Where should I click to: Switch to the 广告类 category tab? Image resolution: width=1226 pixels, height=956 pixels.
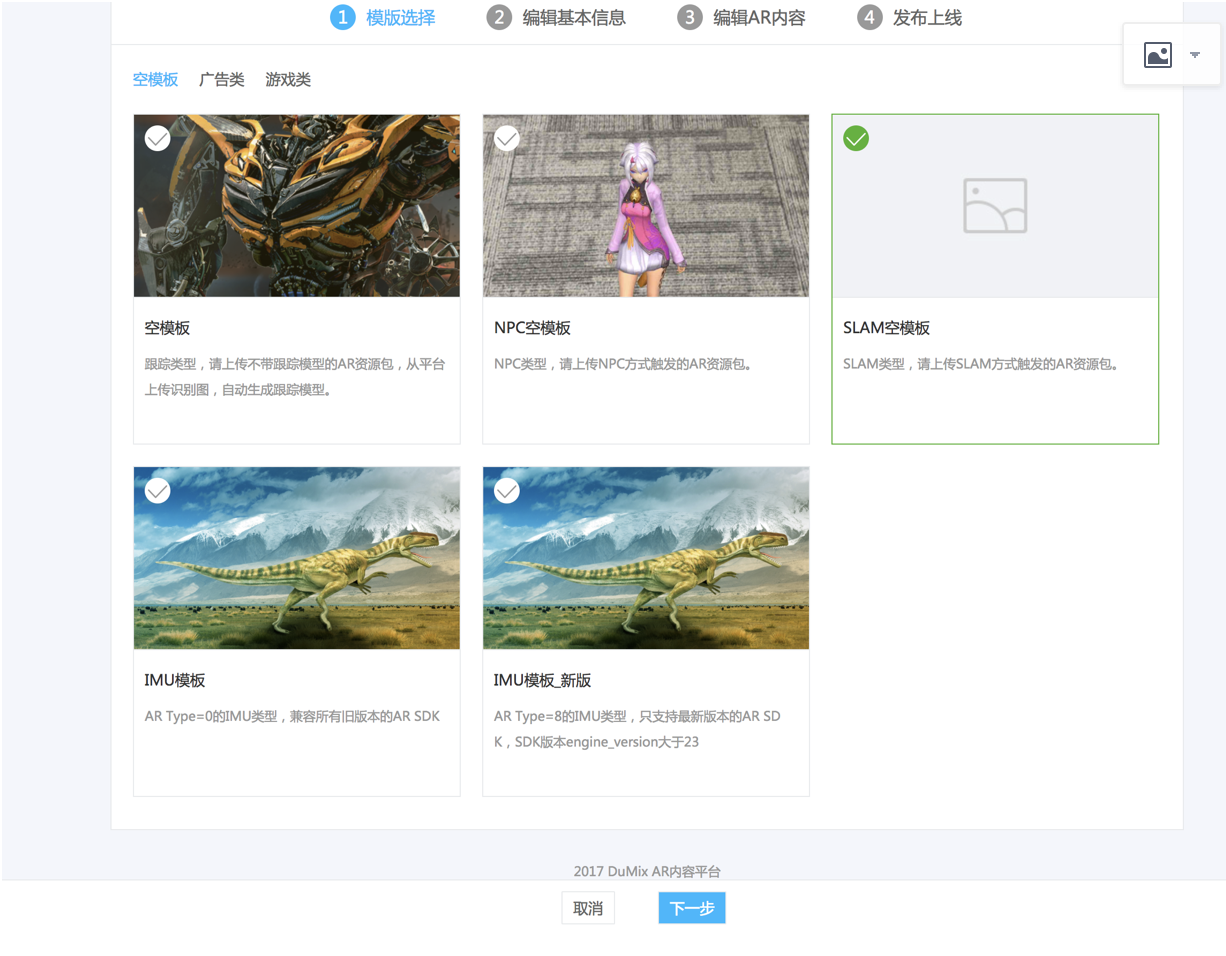click(x=222, y=80)
